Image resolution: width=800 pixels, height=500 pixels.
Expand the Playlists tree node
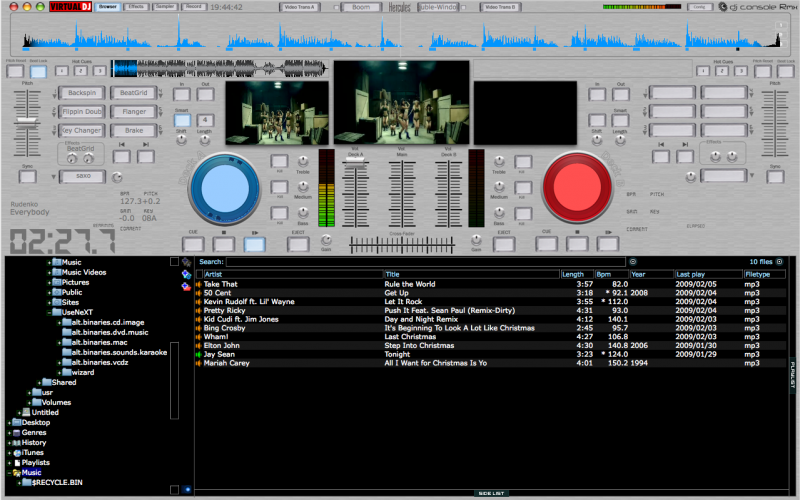click(x=8, y=463)
